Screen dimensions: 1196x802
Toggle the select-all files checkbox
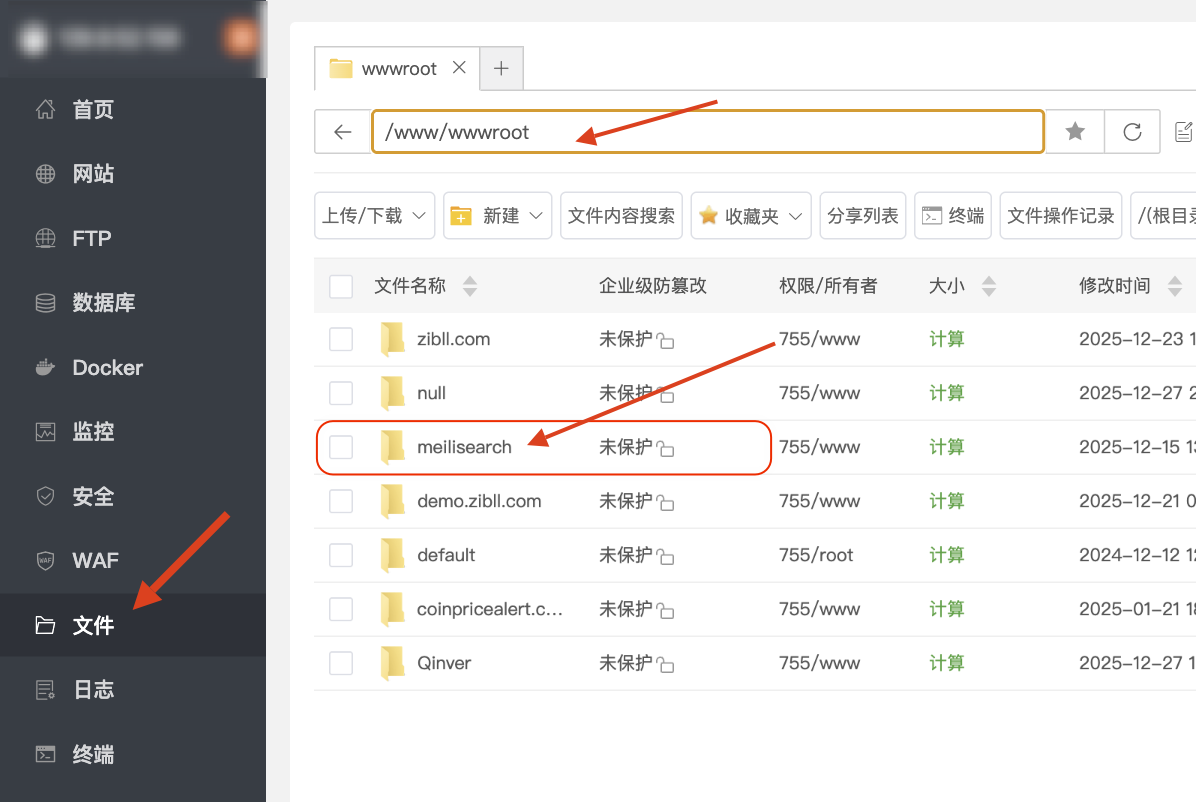(x=341, y=285)
